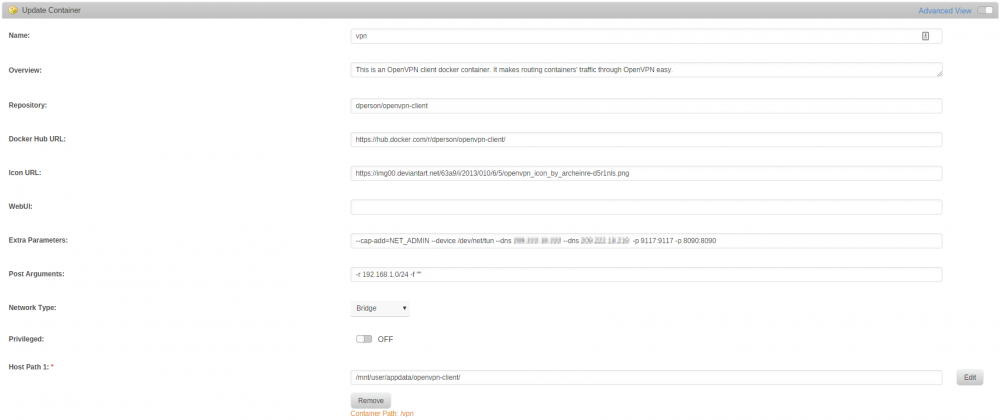1000x420 pixels.
Task: Click the "Post Arguments:" label
Action: click(37, 274)
